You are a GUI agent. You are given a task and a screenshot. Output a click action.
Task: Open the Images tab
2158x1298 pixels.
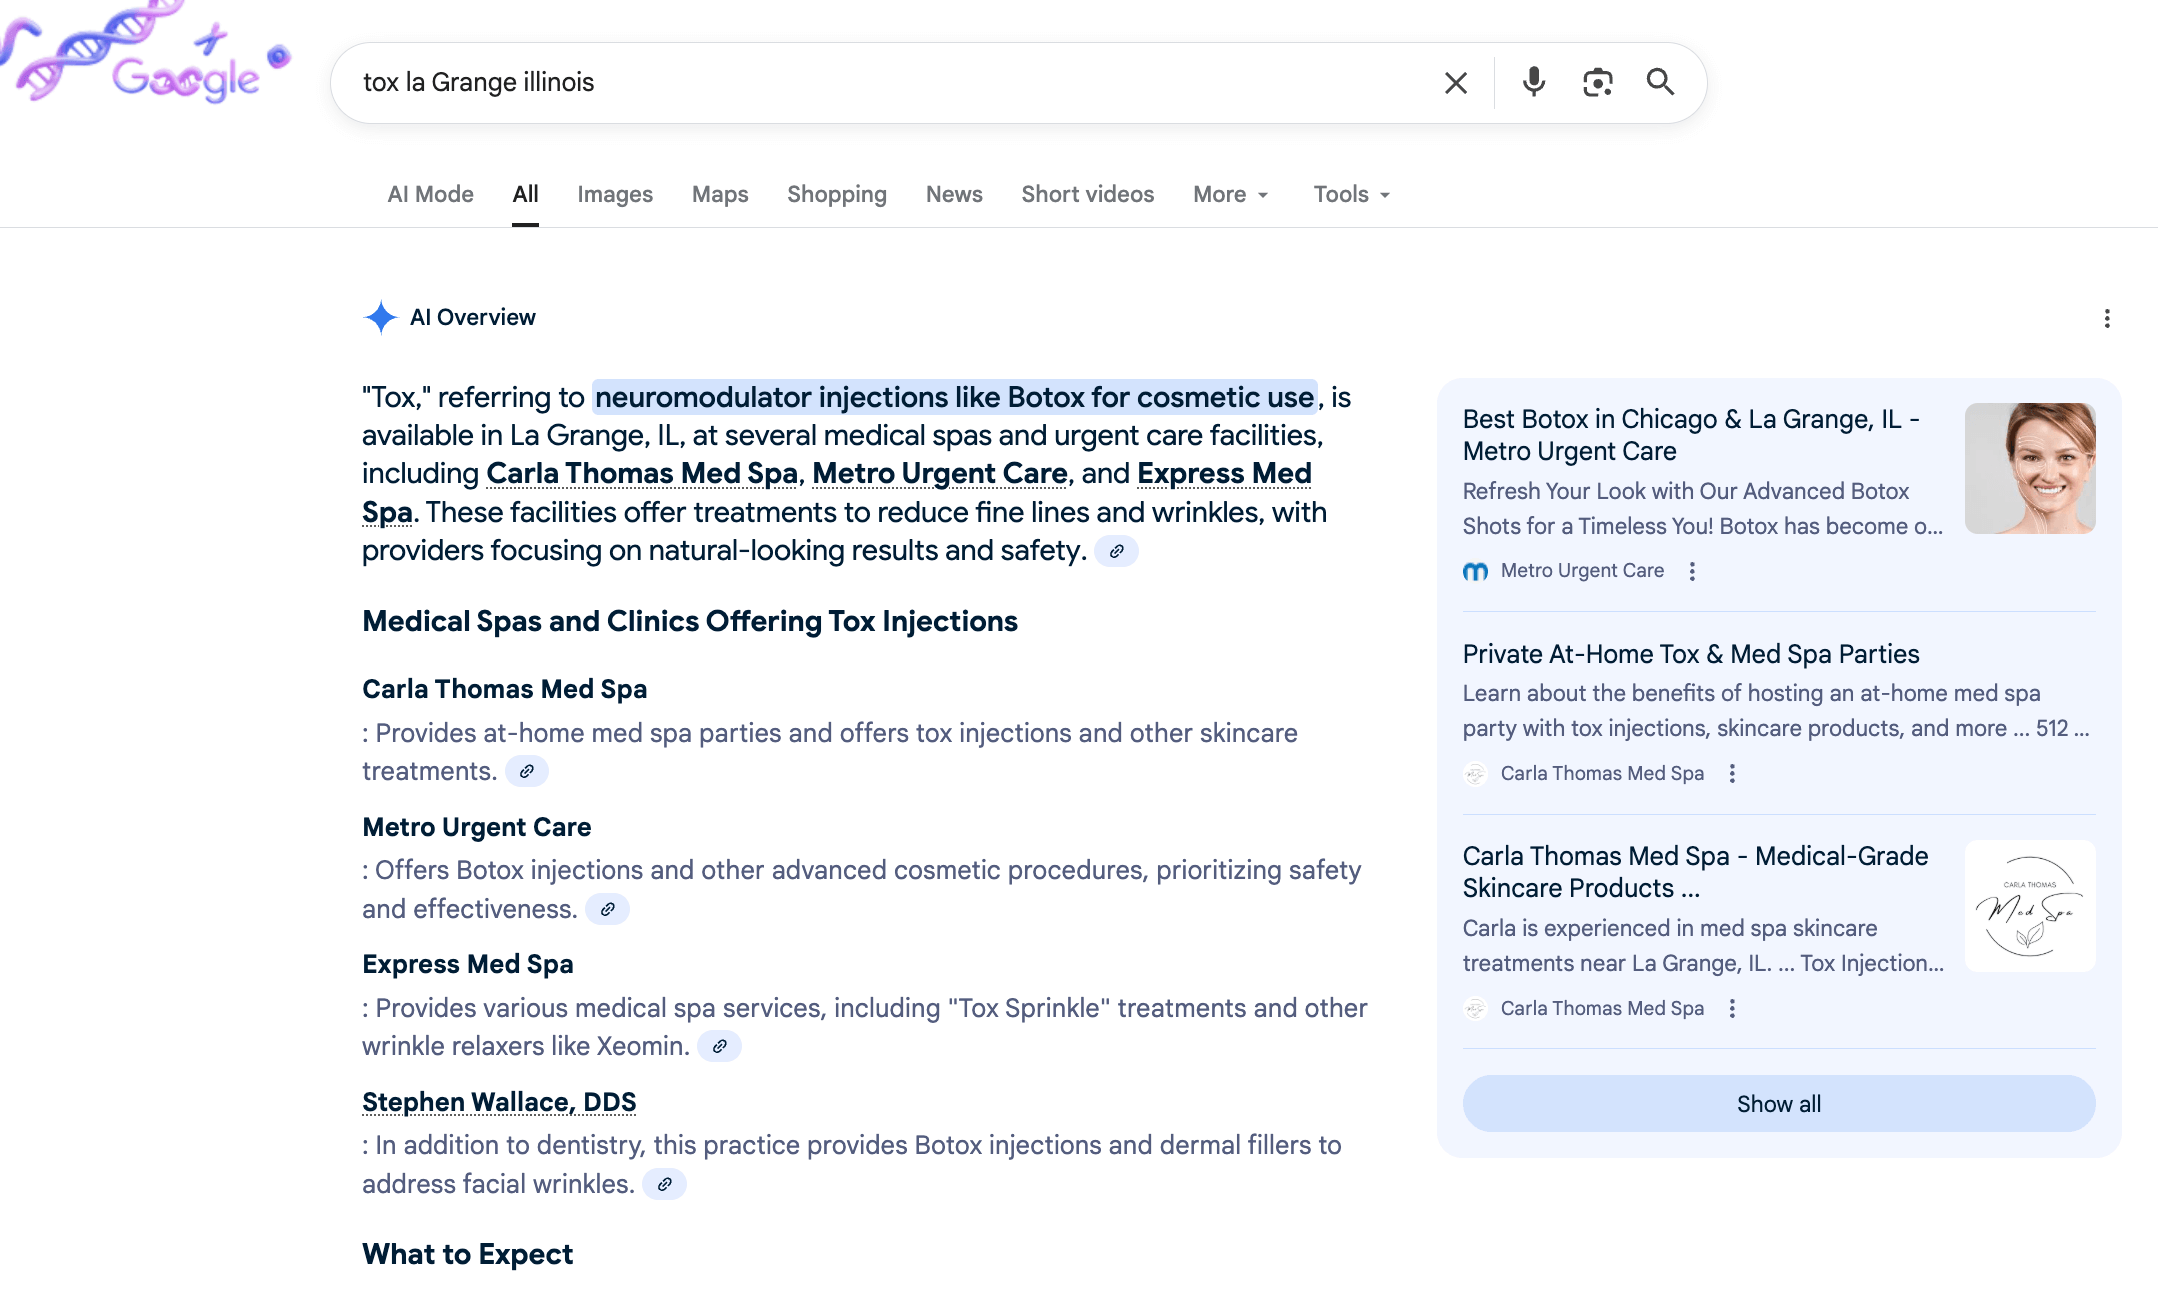point(615,194)
